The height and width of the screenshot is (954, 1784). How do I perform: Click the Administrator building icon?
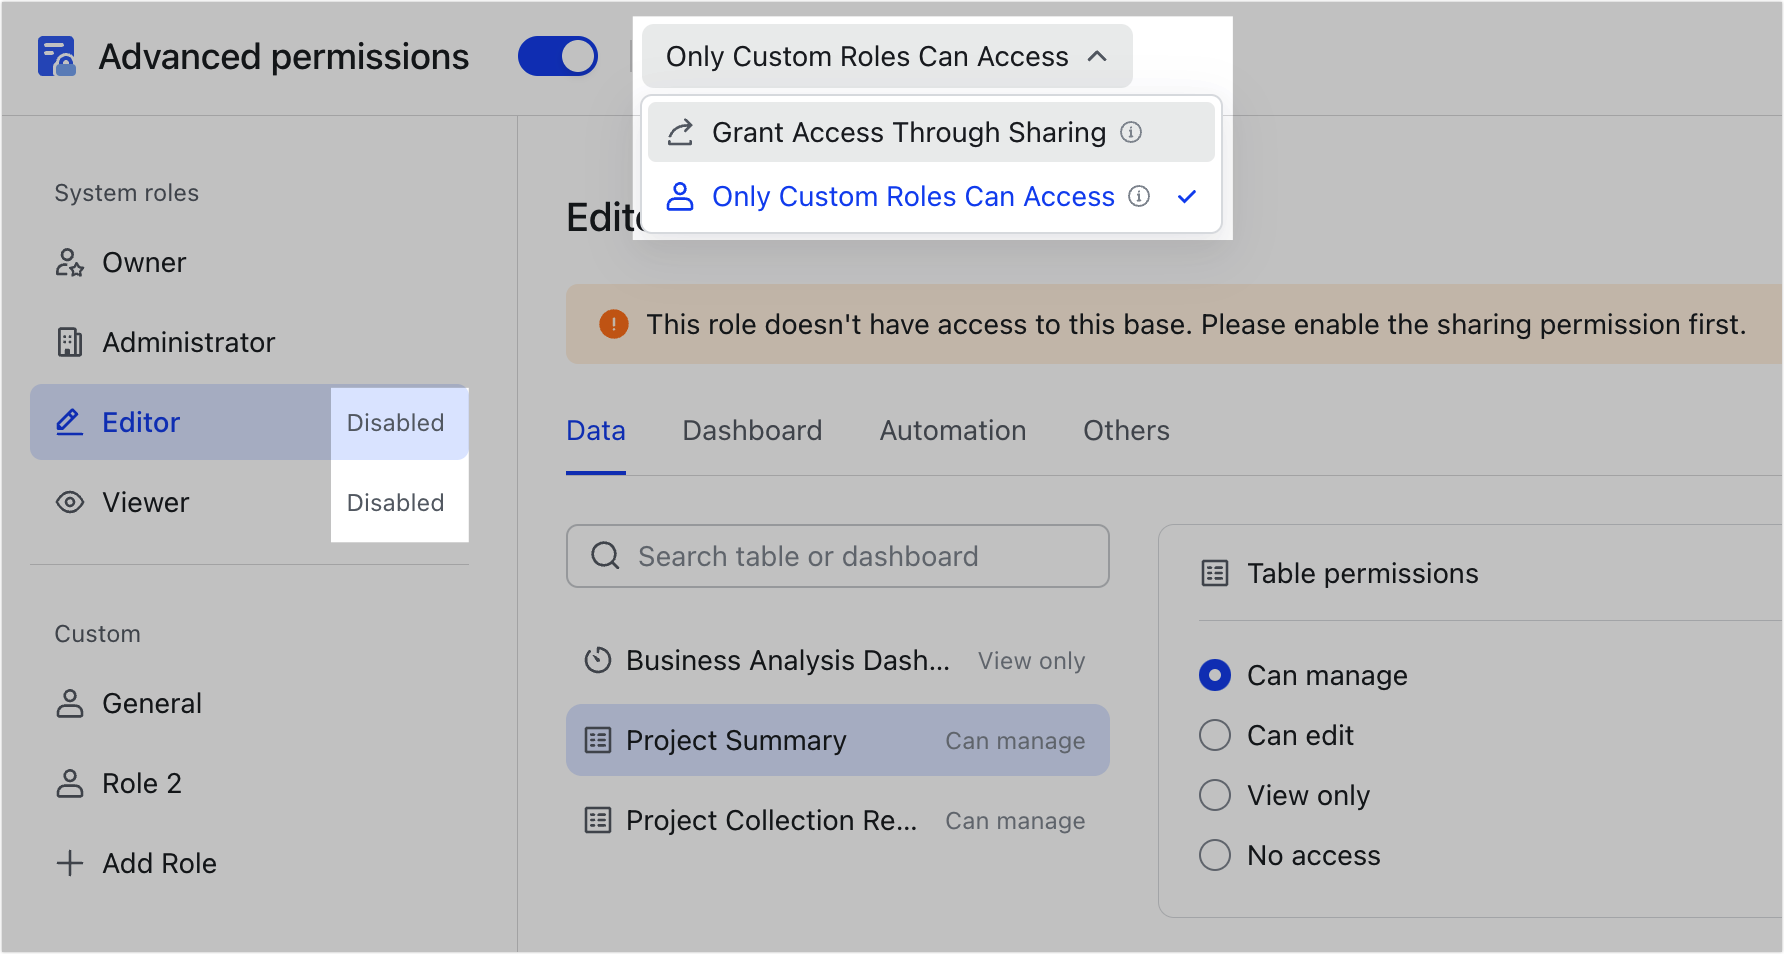click(x=68, y=342)
